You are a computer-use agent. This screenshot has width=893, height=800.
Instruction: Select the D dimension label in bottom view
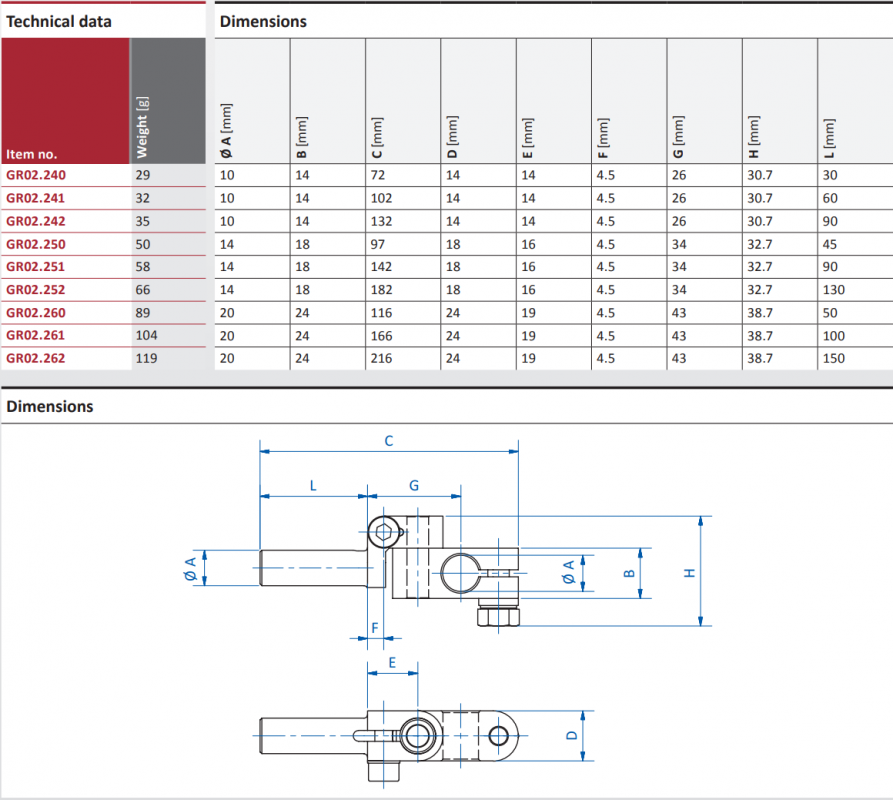(x=571, y=735)
